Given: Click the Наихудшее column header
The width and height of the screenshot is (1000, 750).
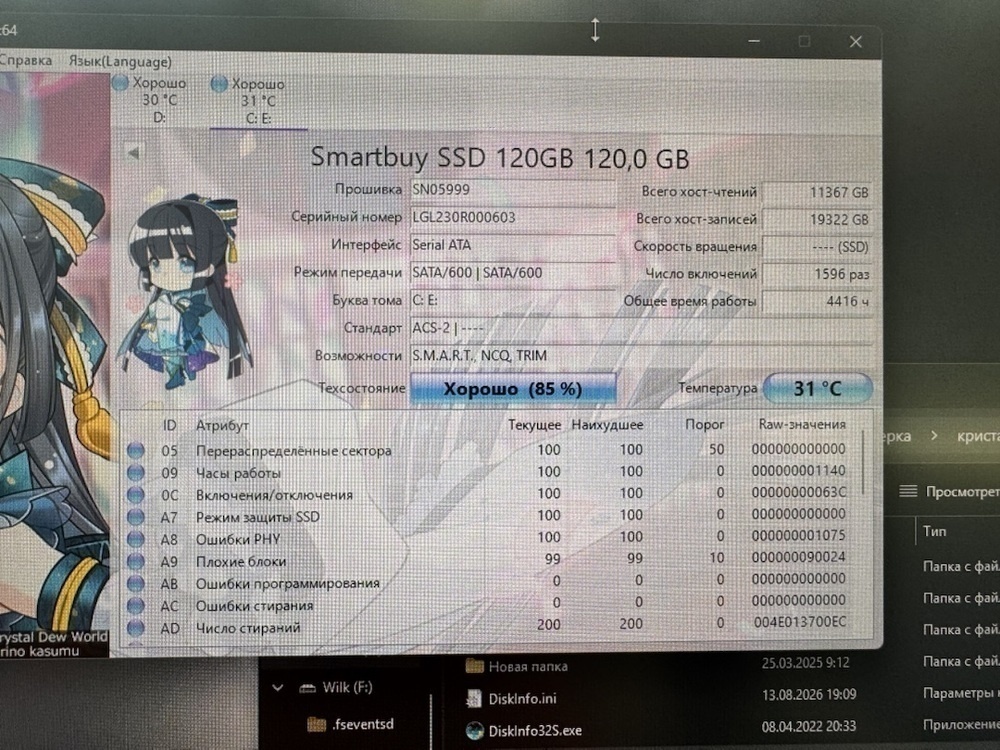Looking at the screenshot, I should pos(607,425).
